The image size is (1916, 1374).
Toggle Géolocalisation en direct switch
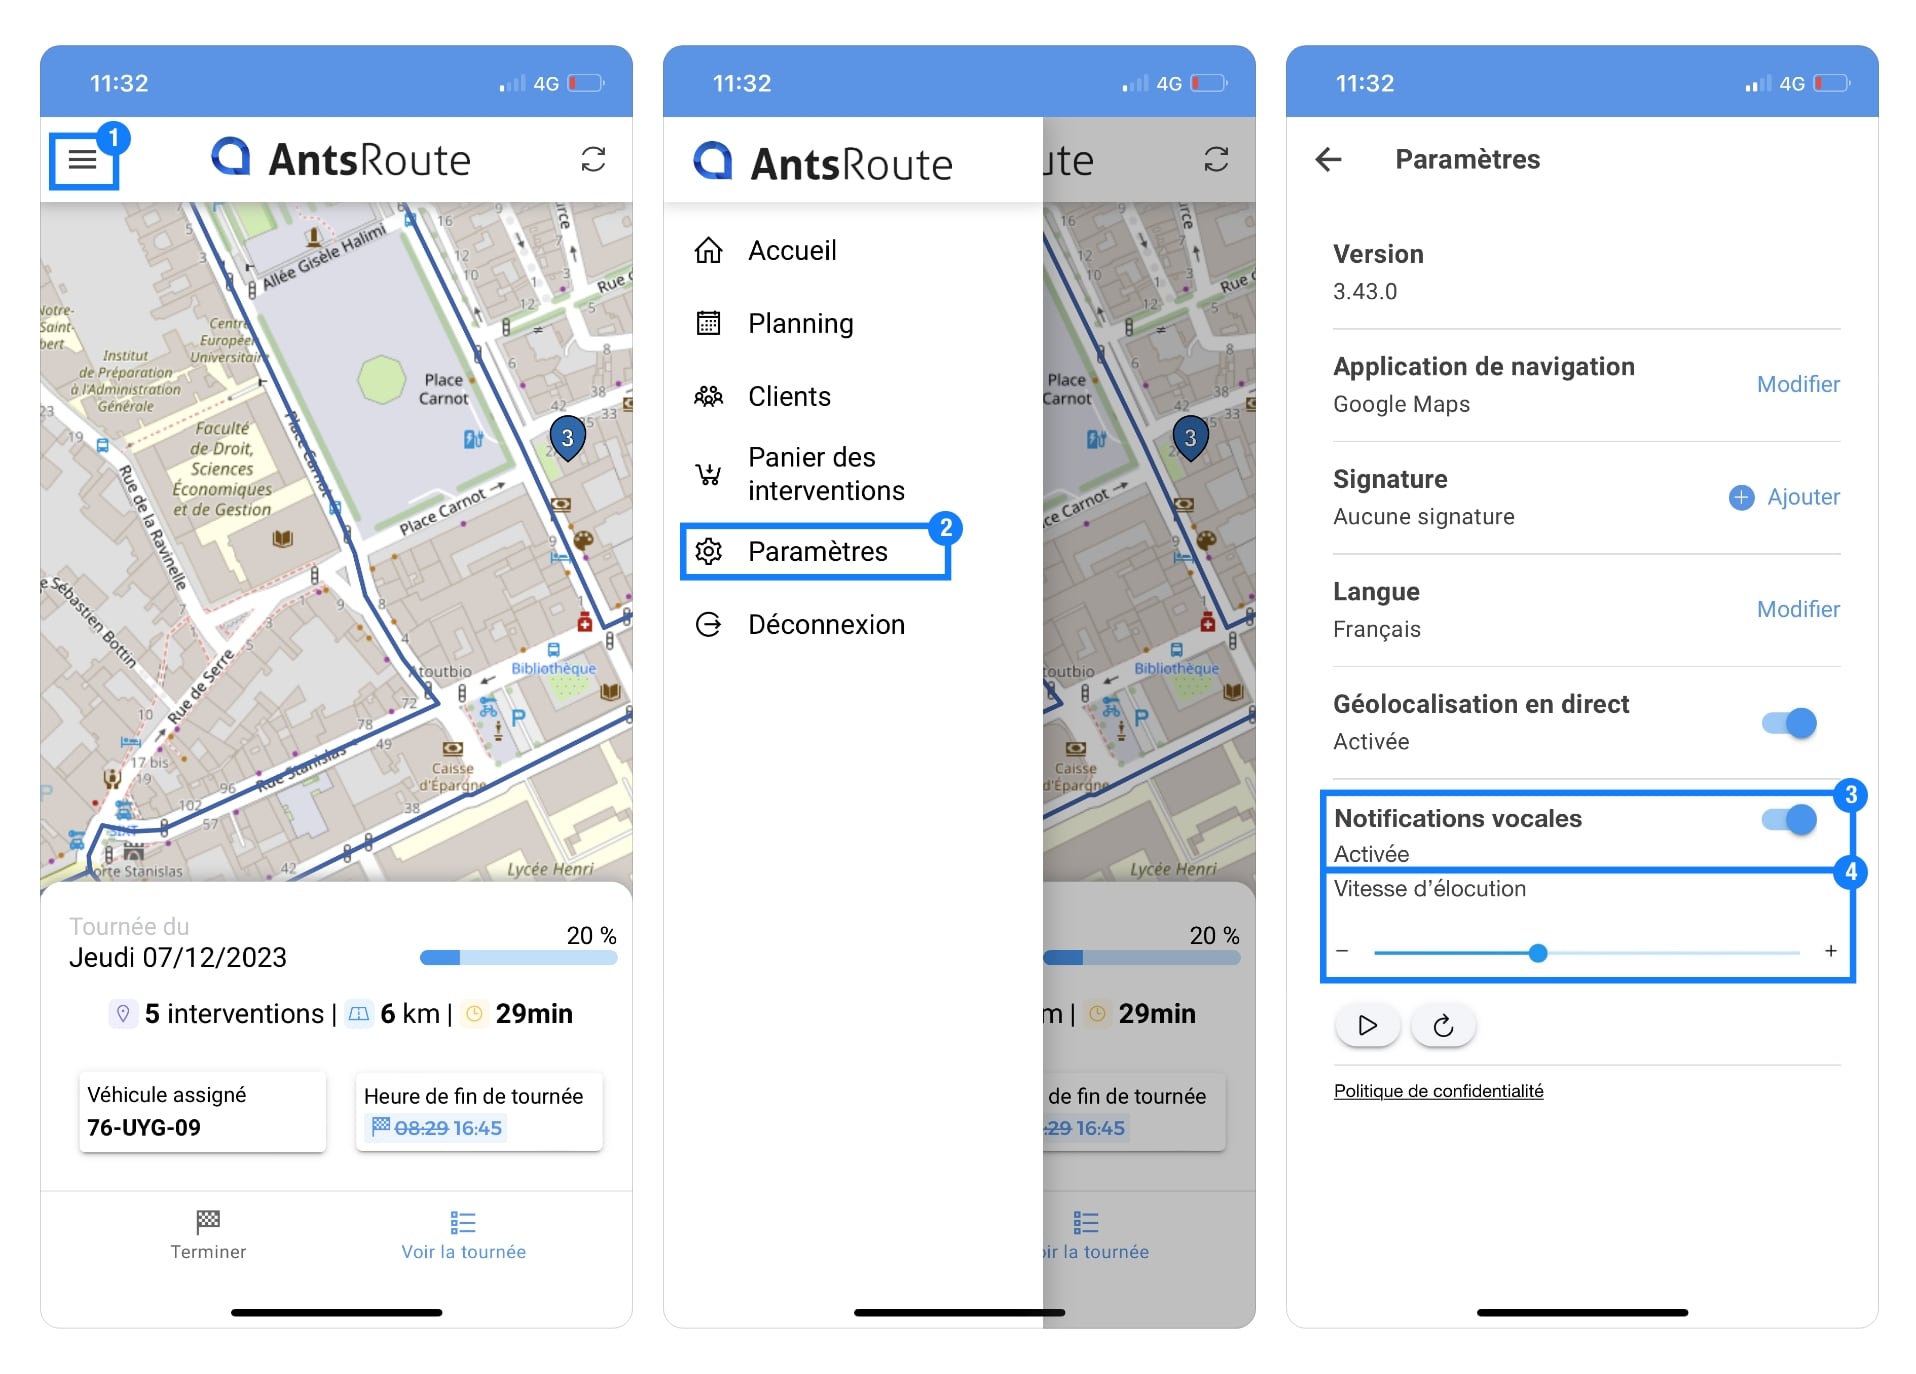(x=1789, y=723)
